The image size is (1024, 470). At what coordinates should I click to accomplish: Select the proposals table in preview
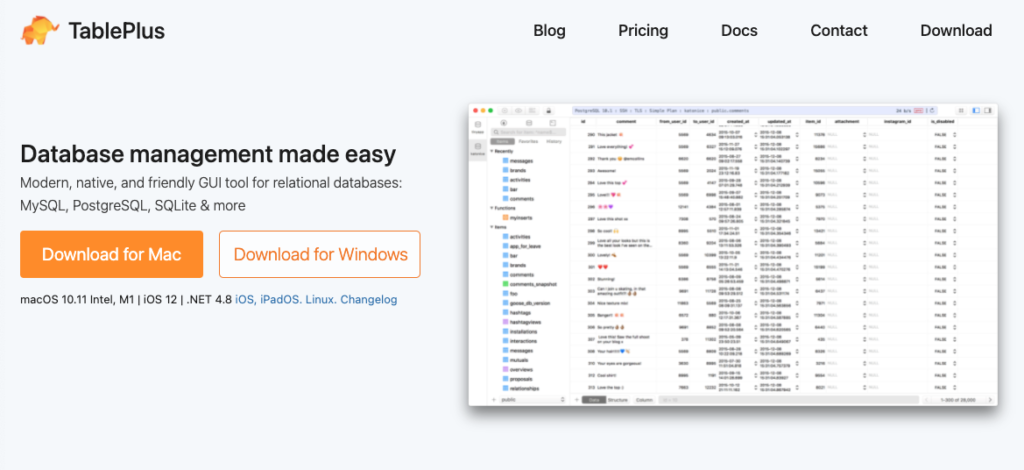[517, 379]
